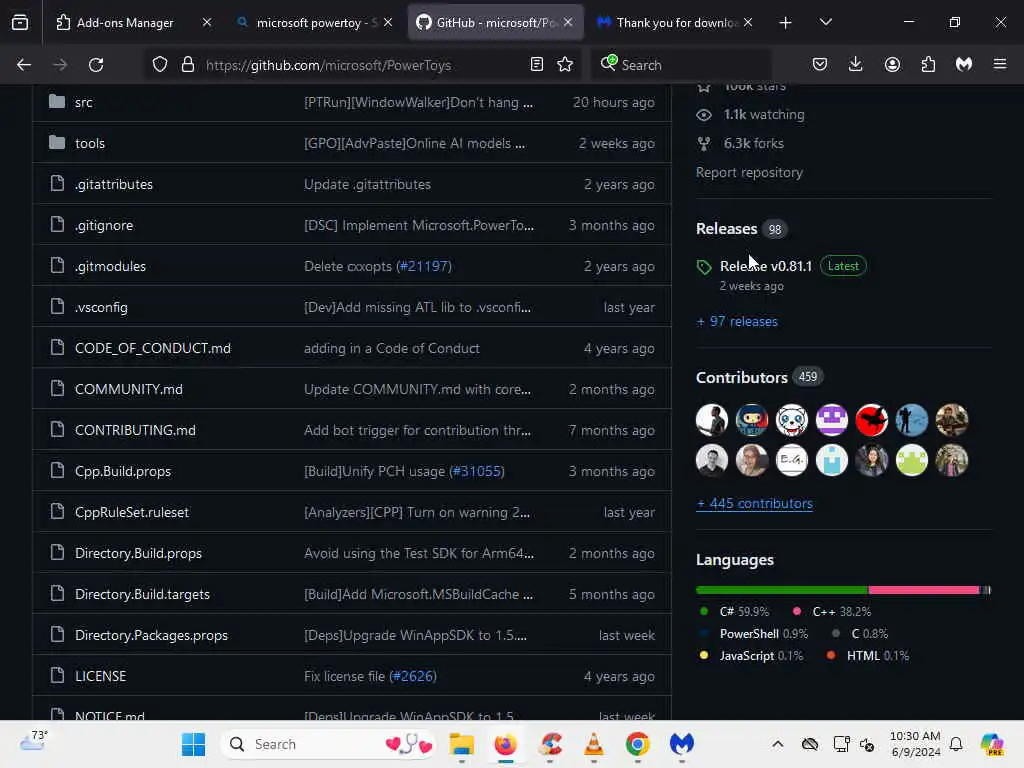Open Cpp.Build.props file
The image size is (1024, 768).
click(123, 472)
